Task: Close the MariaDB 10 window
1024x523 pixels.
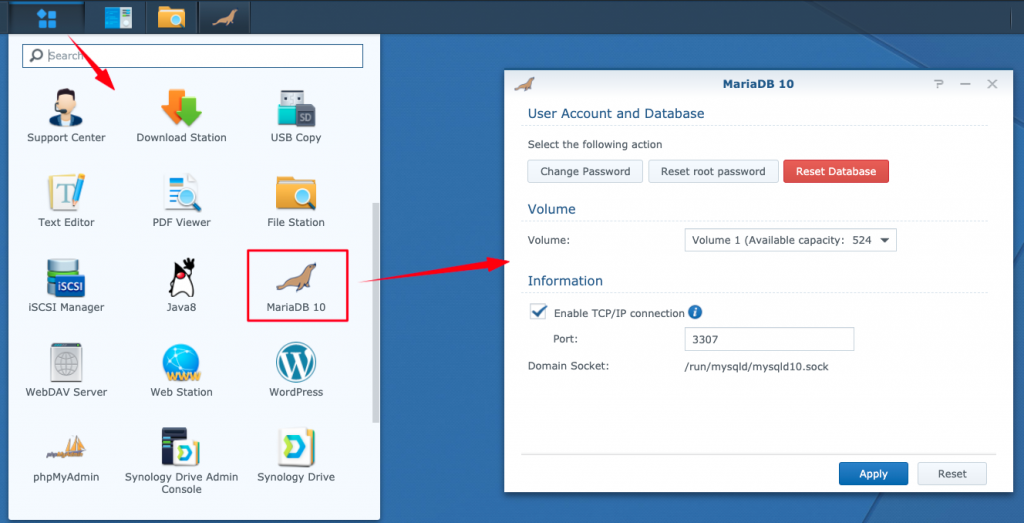Action: [992, 84]
